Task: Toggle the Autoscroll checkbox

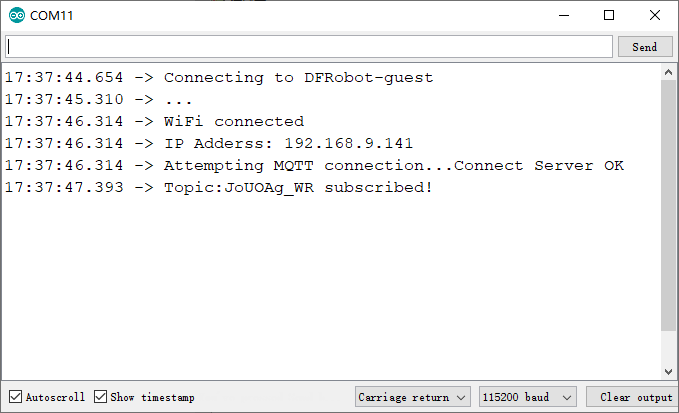Action: (16, 397)
